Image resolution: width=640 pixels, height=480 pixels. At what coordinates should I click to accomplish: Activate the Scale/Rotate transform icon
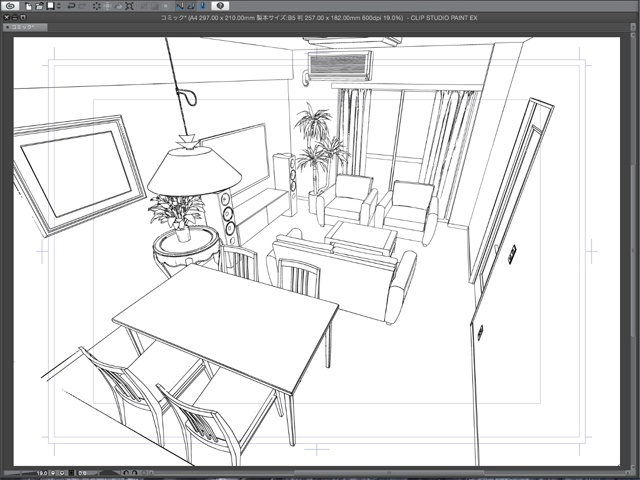pos(129,6)
